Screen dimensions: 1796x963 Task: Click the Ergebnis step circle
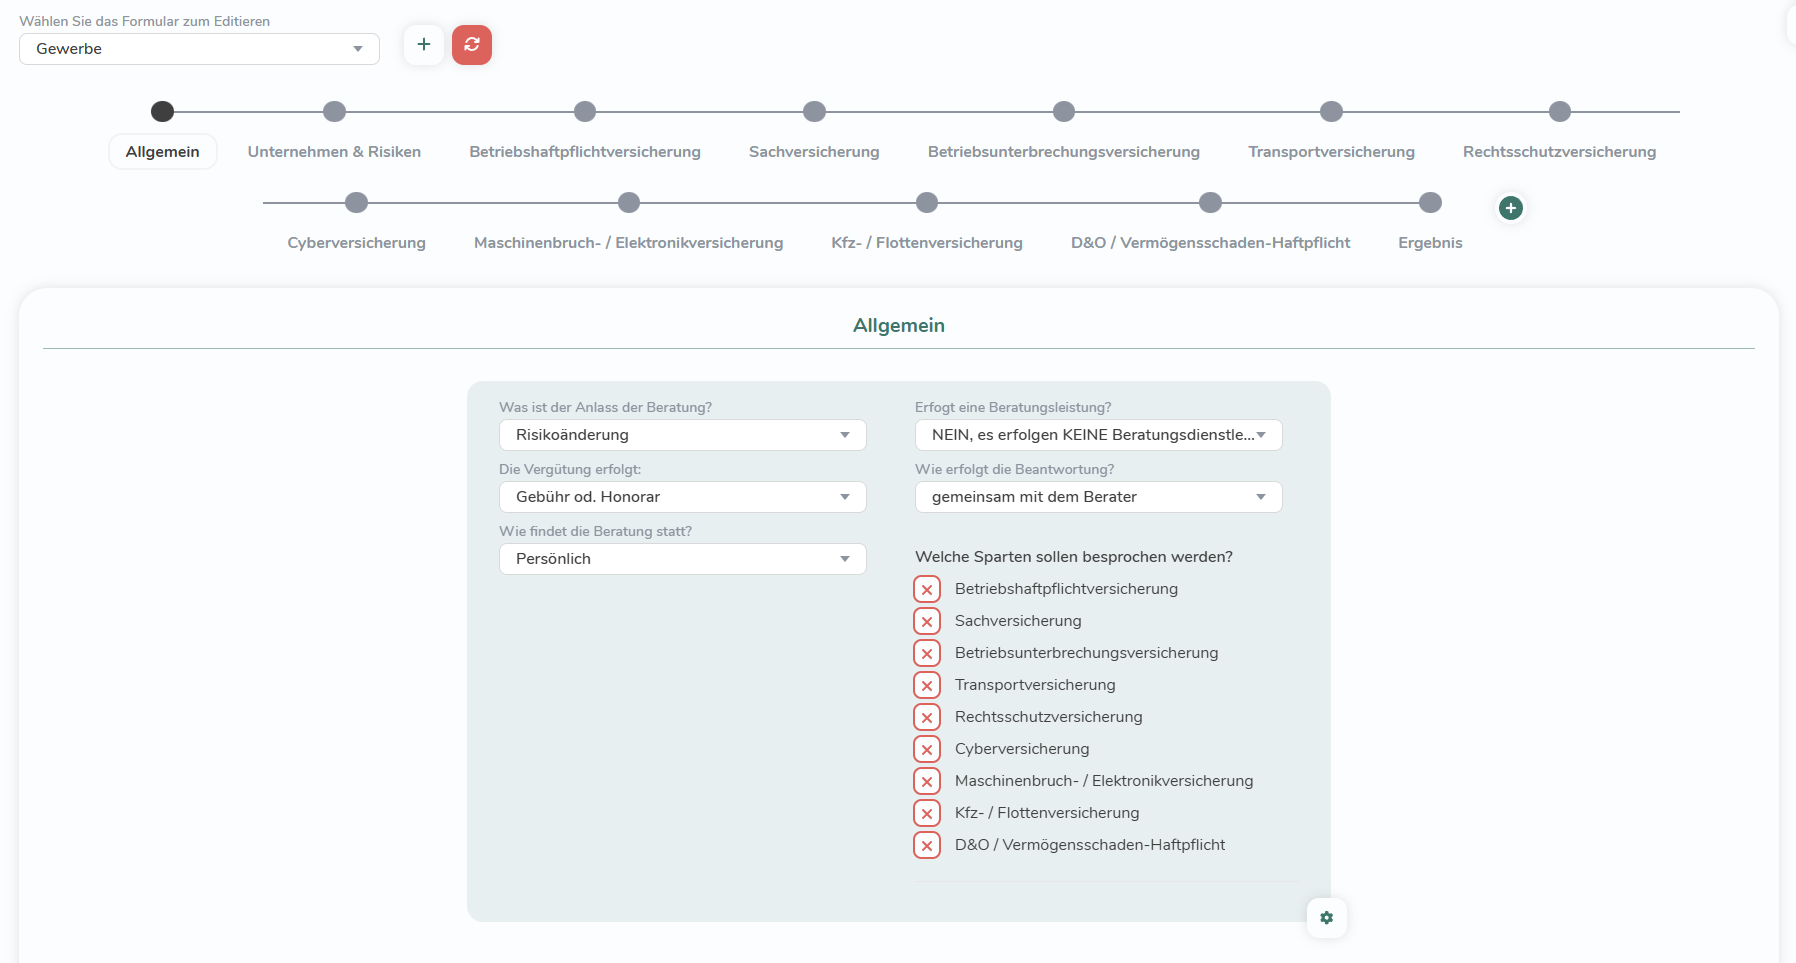pos(1430,203)
